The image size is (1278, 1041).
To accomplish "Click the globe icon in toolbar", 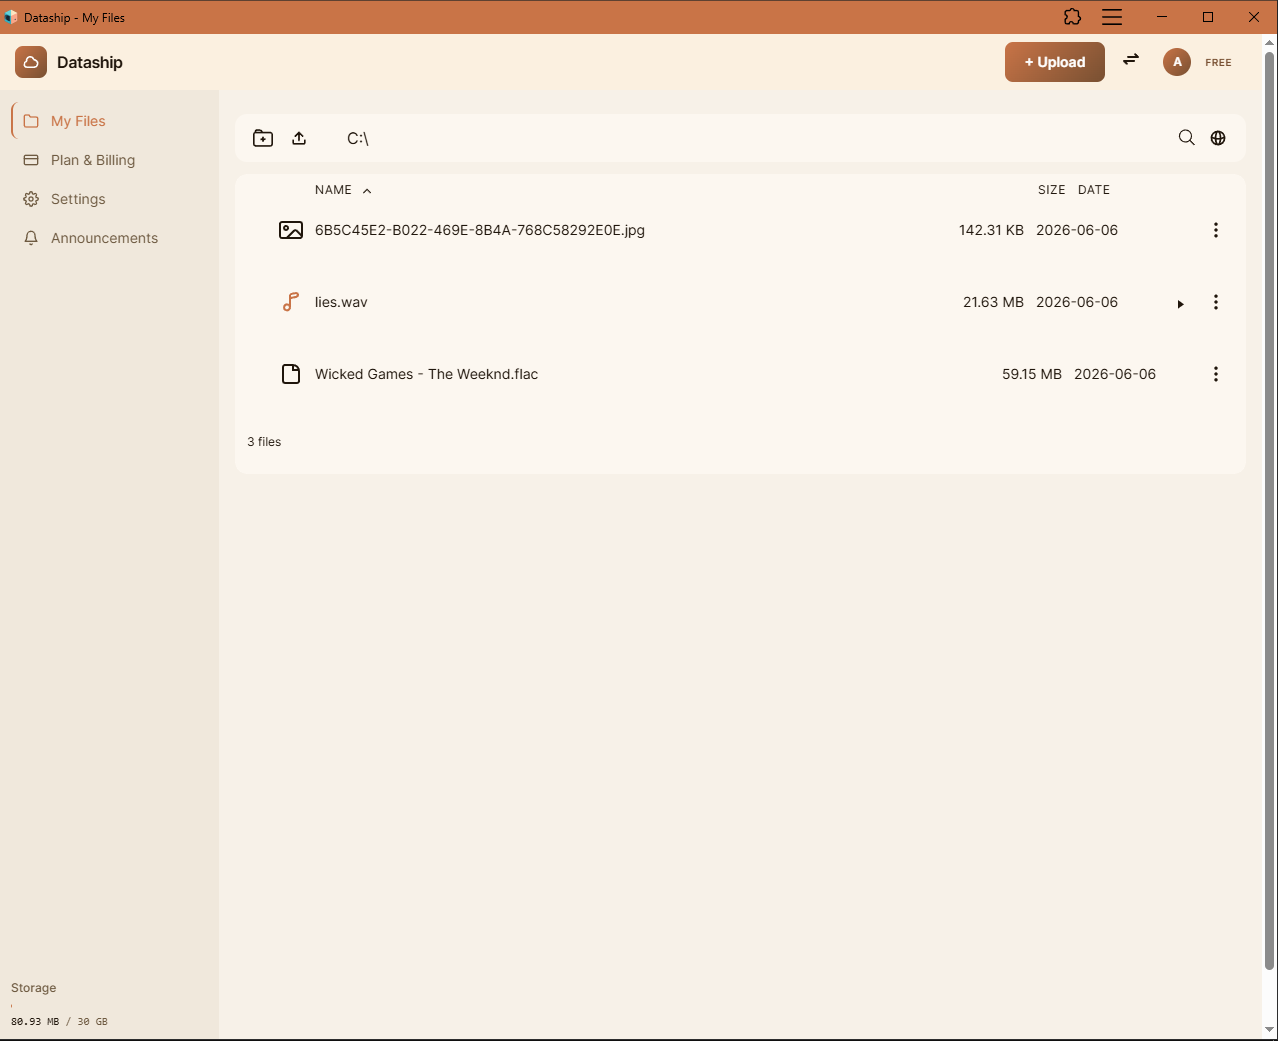I will tap(1218, 138).
